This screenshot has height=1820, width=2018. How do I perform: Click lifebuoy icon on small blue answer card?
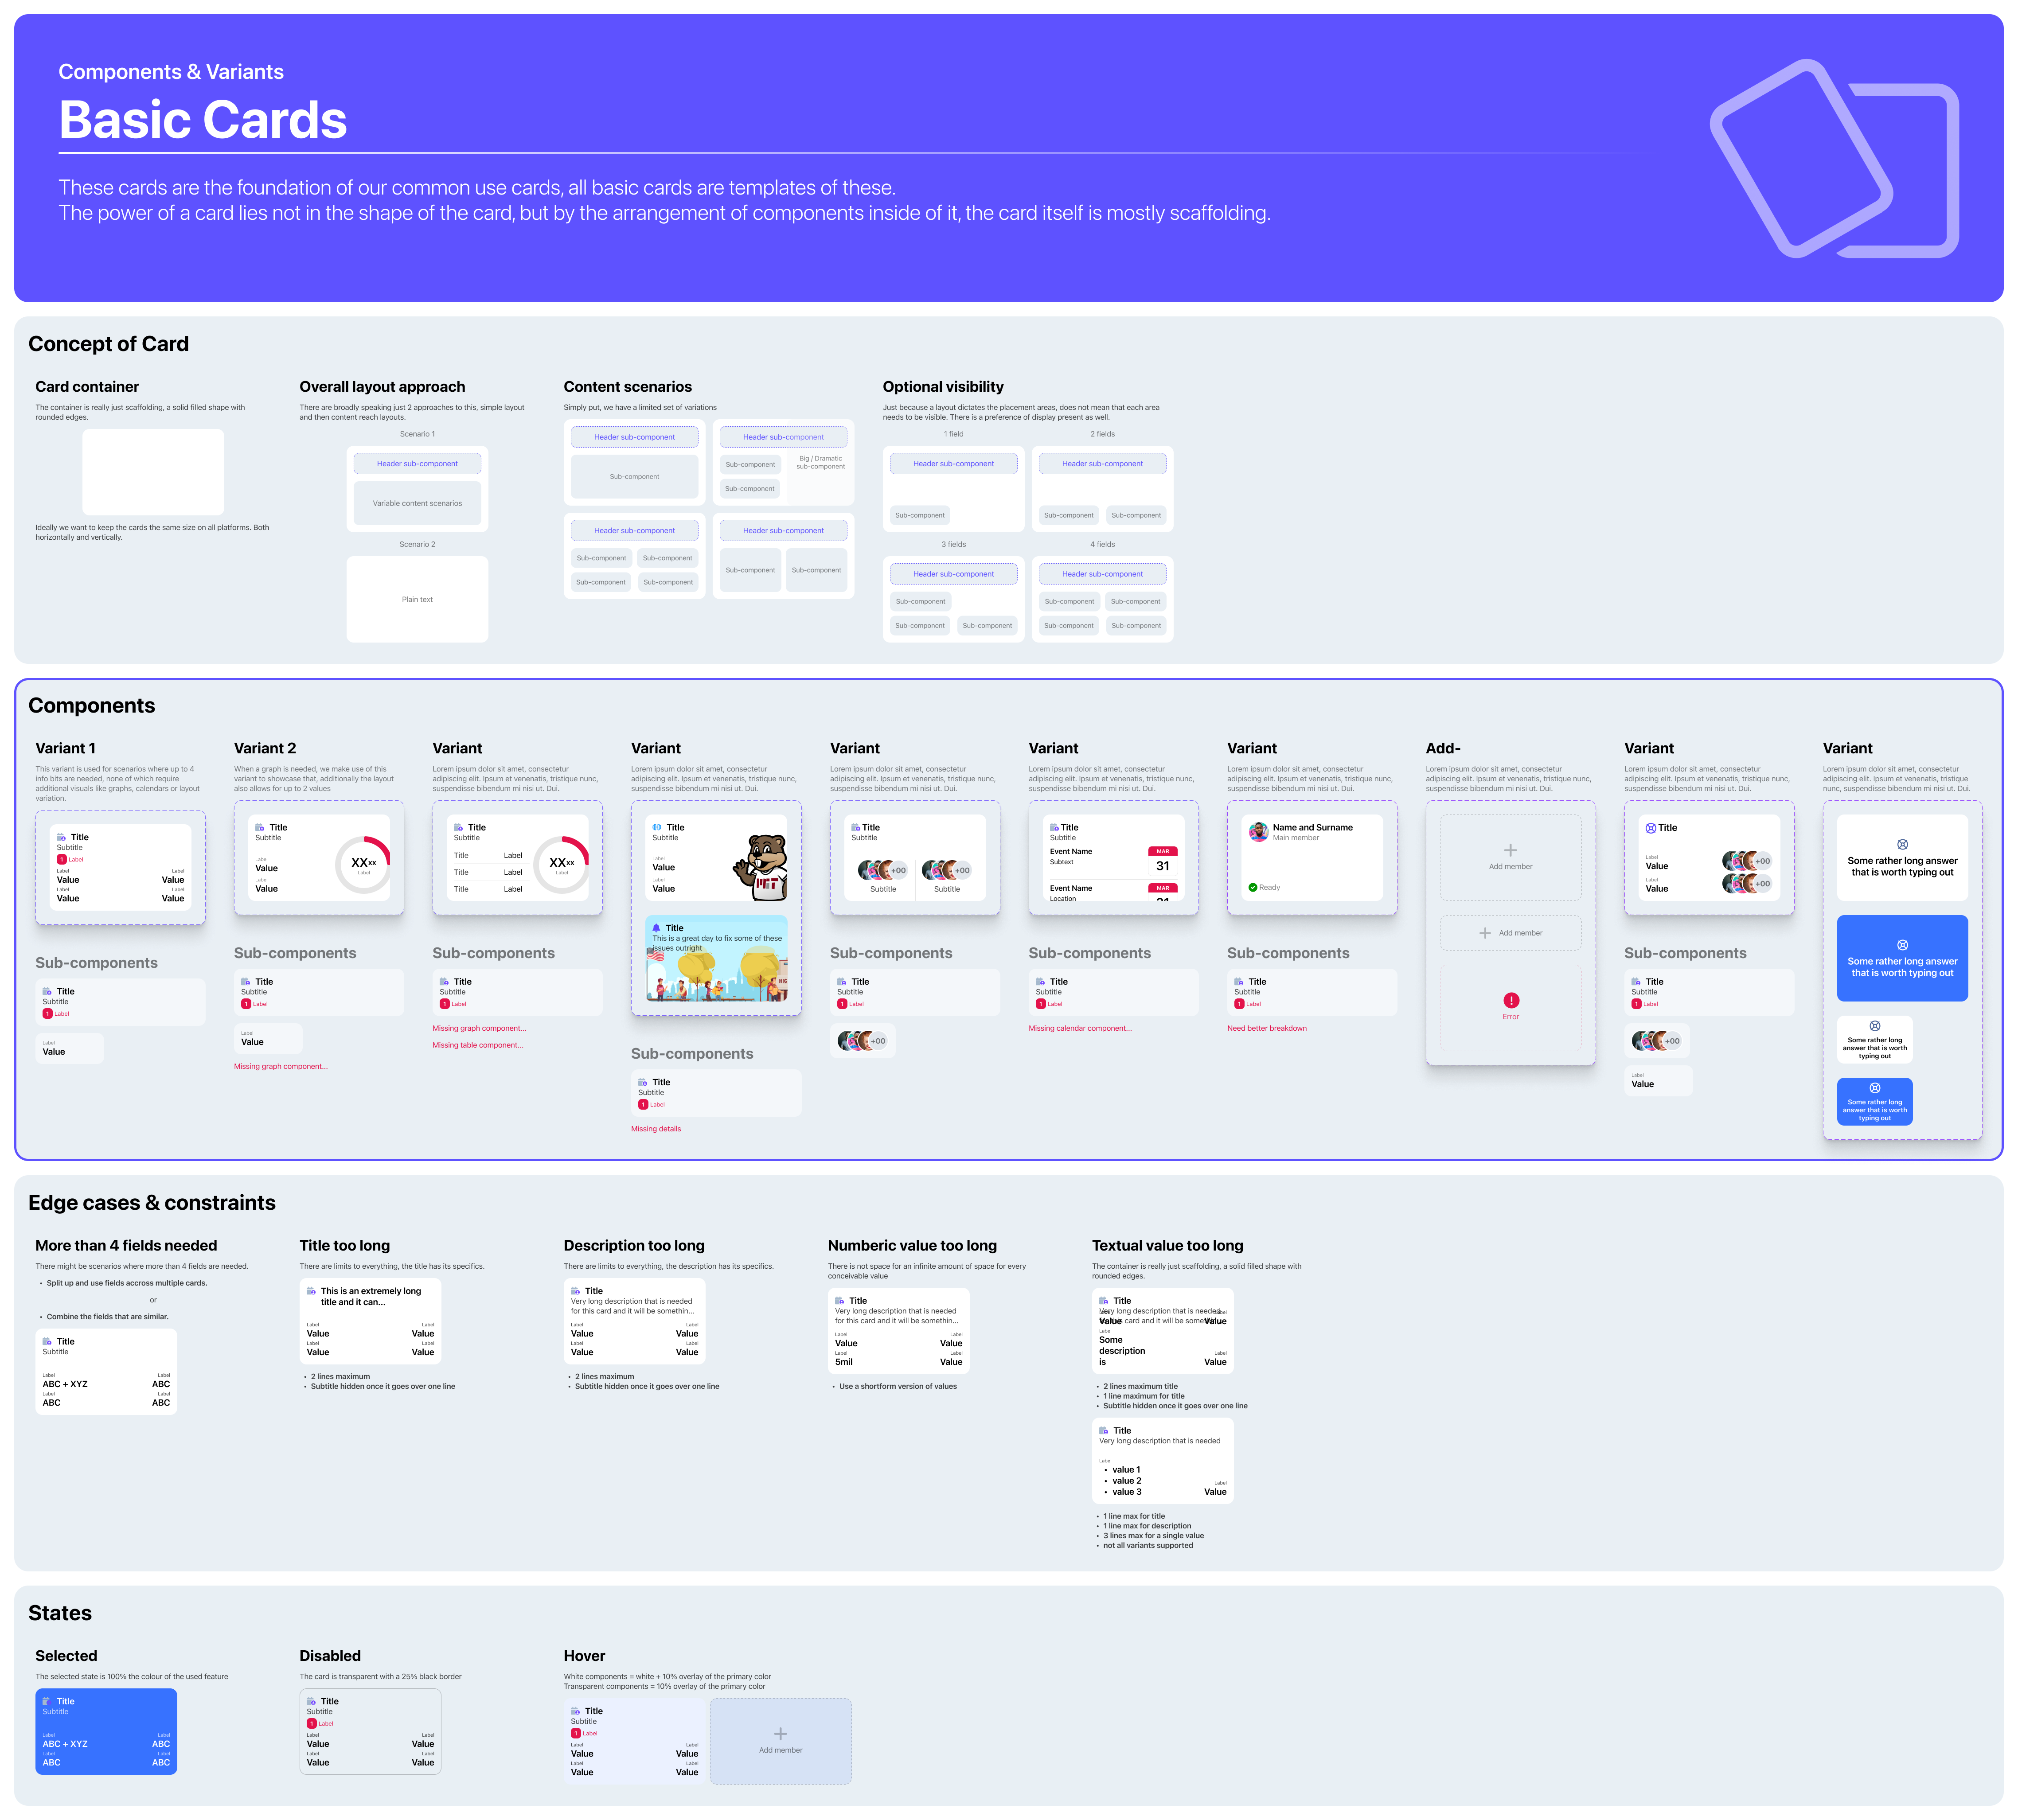[1874, 1088]
